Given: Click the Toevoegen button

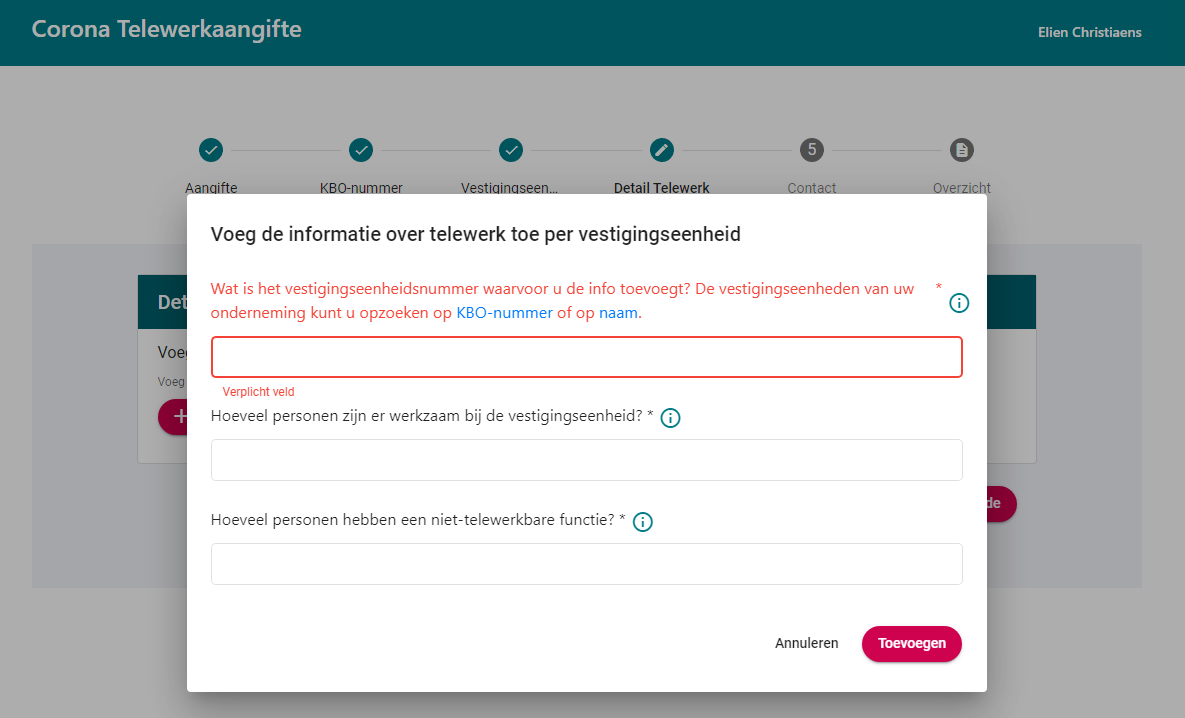Looking at the screenshot, I should [x=911, y=644].
